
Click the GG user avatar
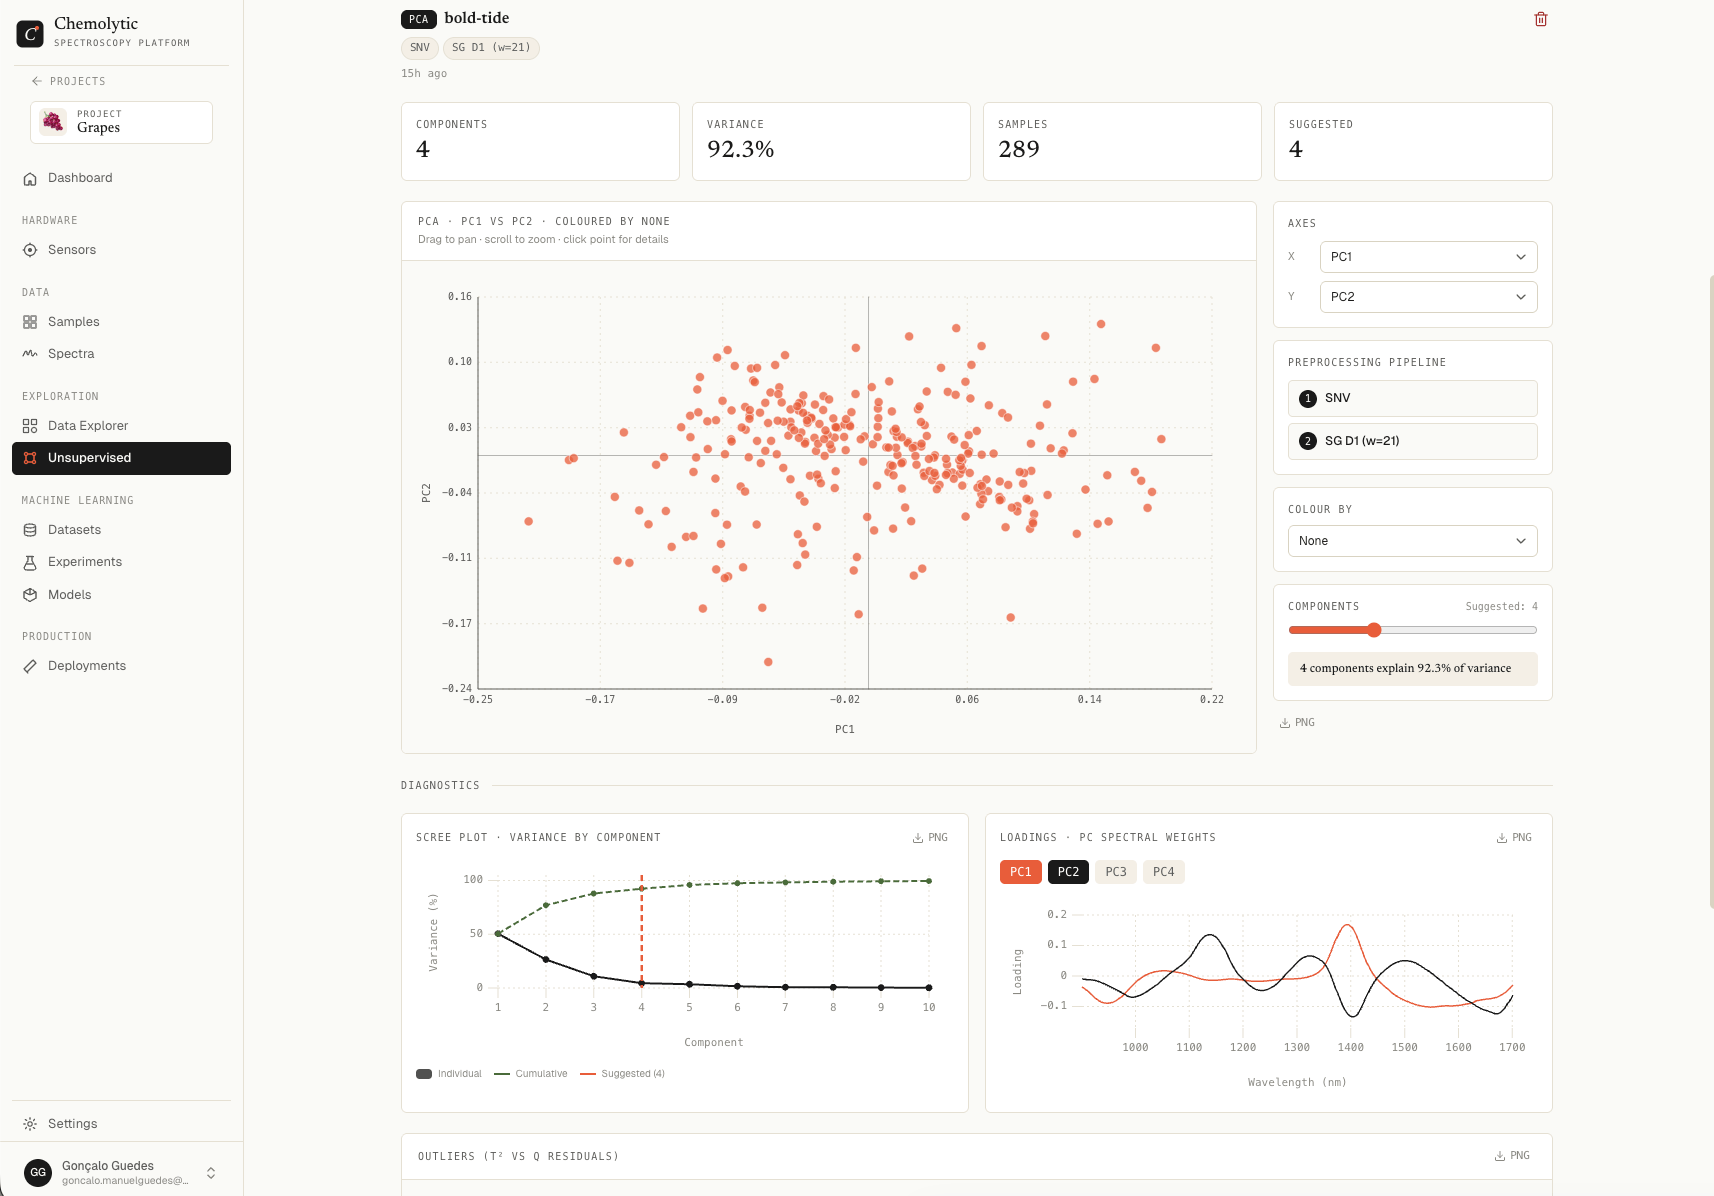(38, 1172)
